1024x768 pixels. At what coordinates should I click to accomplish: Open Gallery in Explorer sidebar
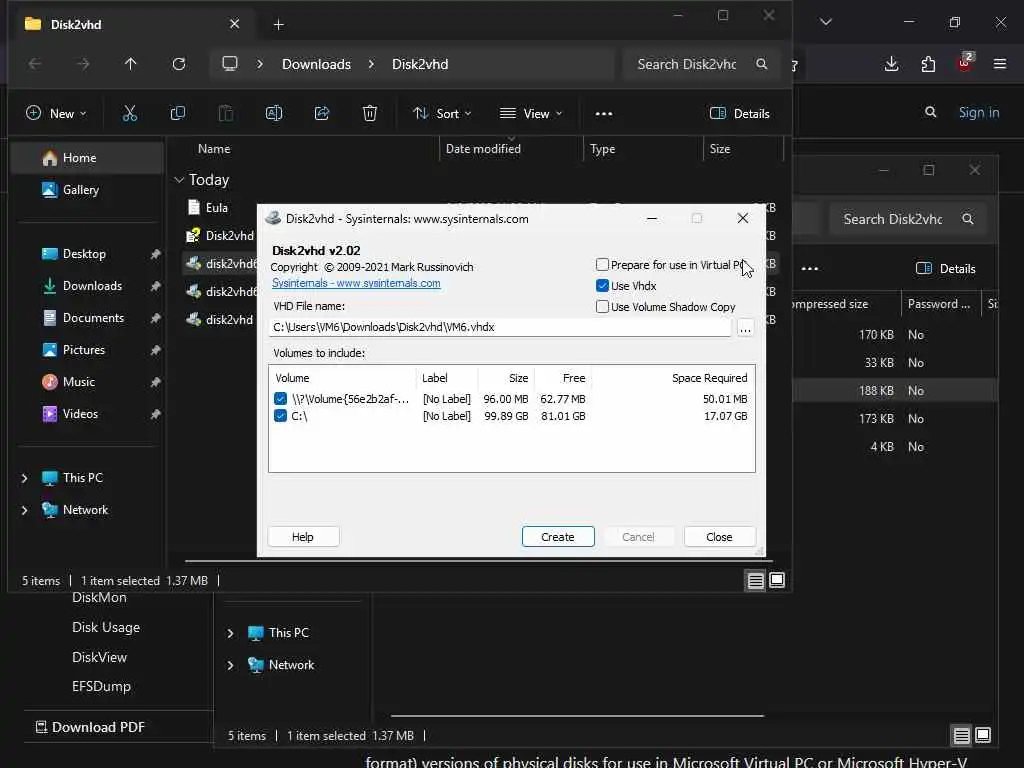(x=81, y=190)
